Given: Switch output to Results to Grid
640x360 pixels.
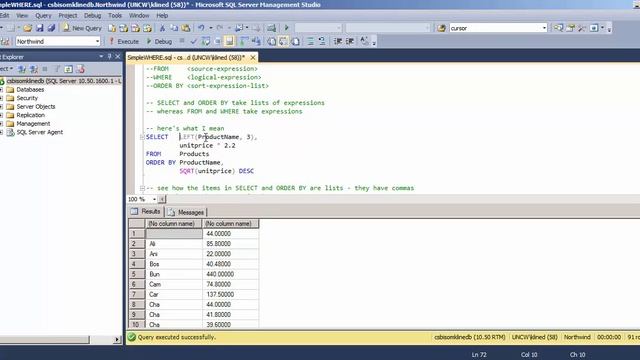Looking at the screenshot, I should (283, 41).
